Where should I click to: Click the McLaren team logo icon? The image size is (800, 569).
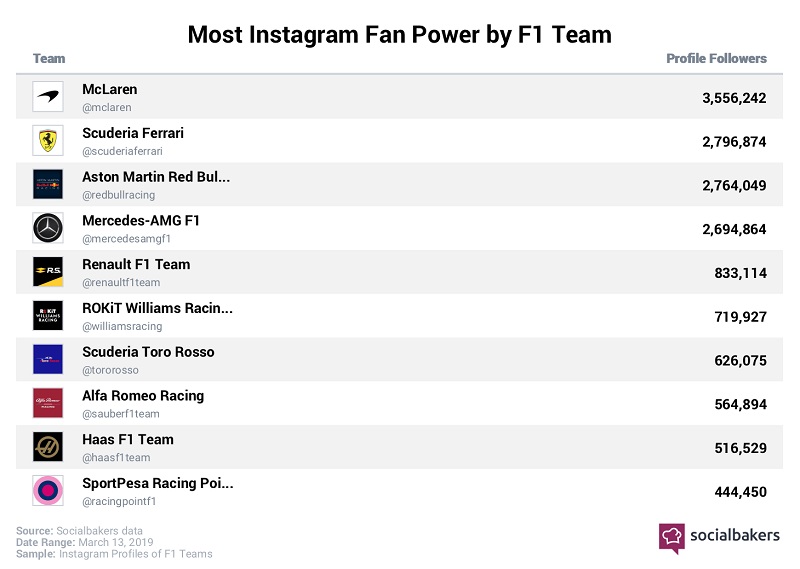[x=48, y=96]
